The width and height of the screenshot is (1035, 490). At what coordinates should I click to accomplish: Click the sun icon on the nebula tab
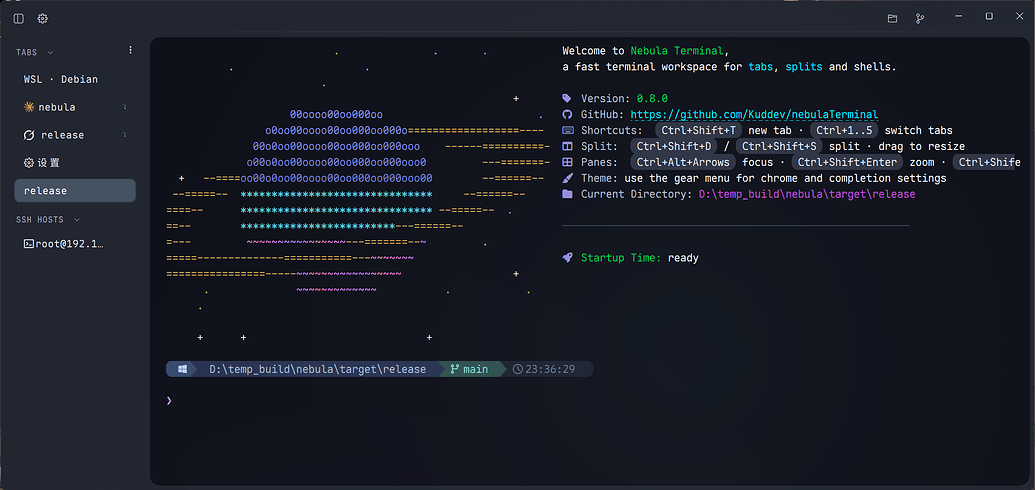pos(29,107)
